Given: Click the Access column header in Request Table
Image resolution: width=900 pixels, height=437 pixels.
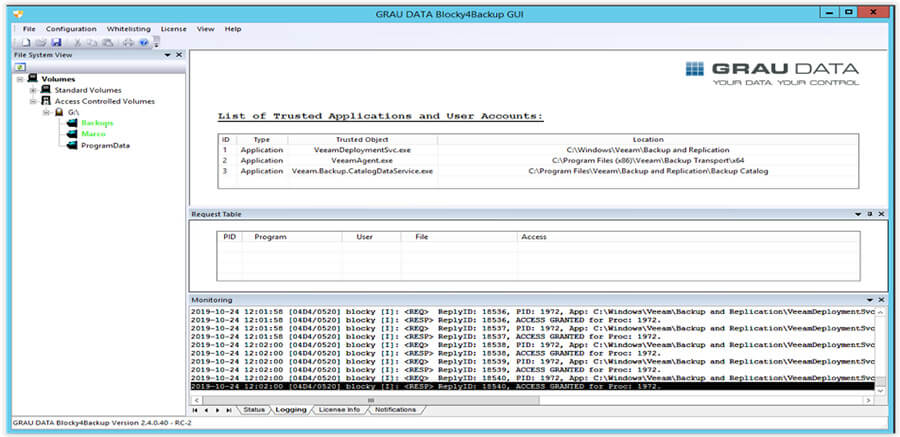Looking at the screenshot, I should (688, 237).
